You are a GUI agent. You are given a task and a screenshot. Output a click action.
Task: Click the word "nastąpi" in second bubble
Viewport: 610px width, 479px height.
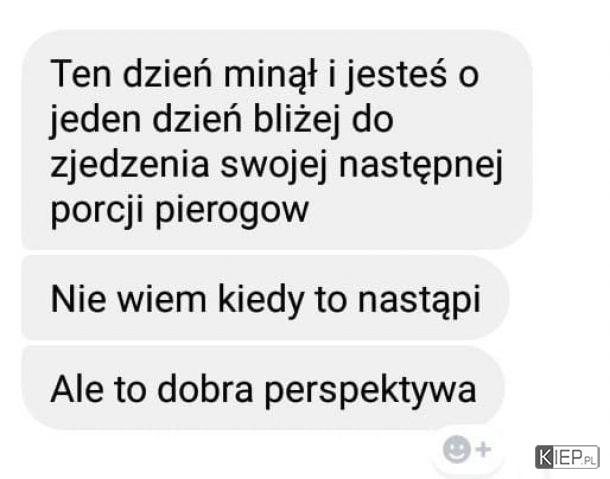419,300
